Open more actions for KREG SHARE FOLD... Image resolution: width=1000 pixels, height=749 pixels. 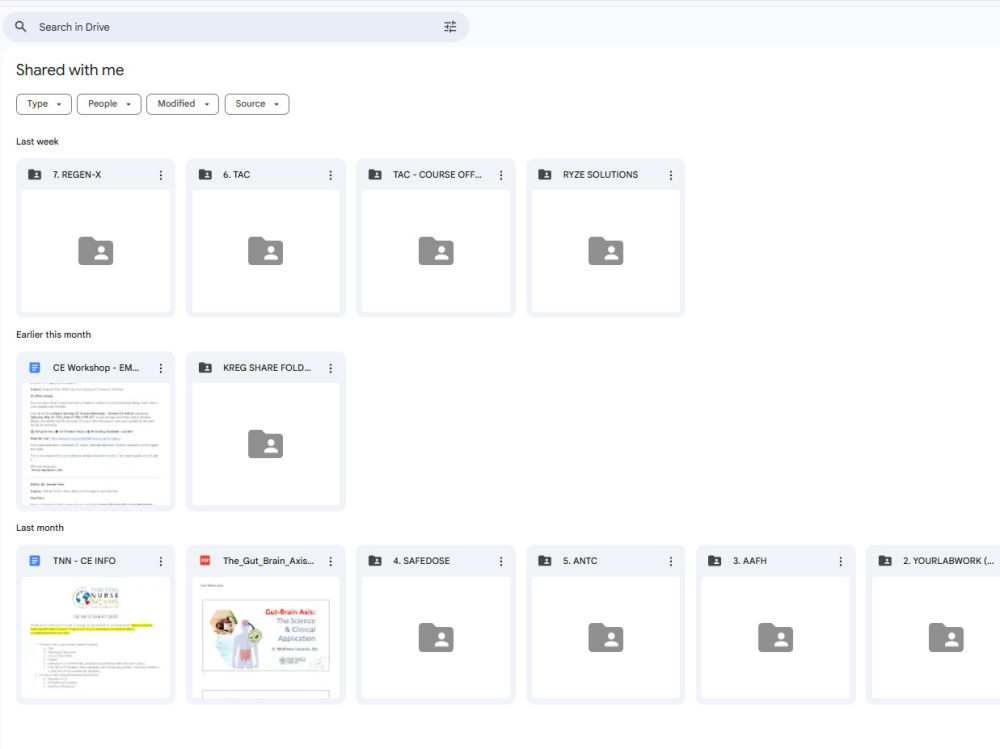[330, 368]
